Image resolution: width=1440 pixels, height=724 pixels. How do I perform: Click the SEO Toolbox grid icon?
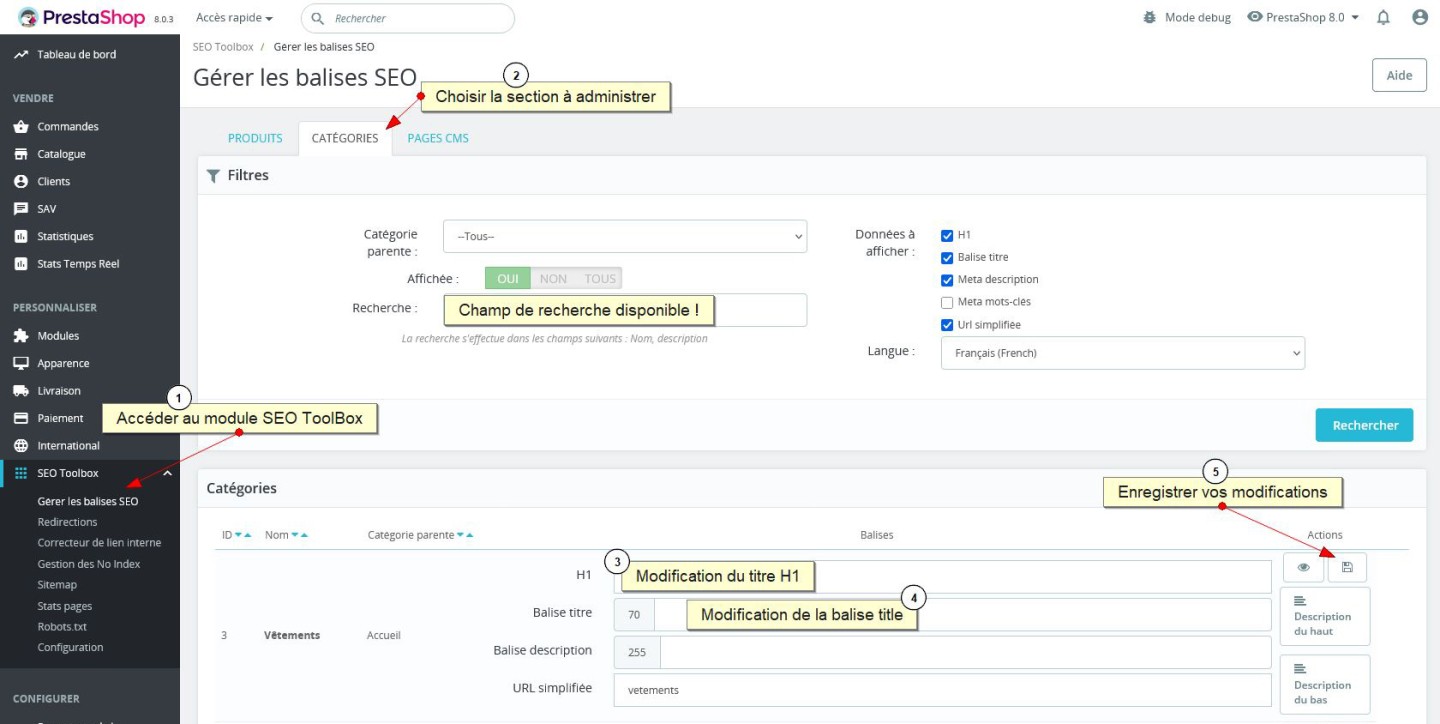point(21,473)
